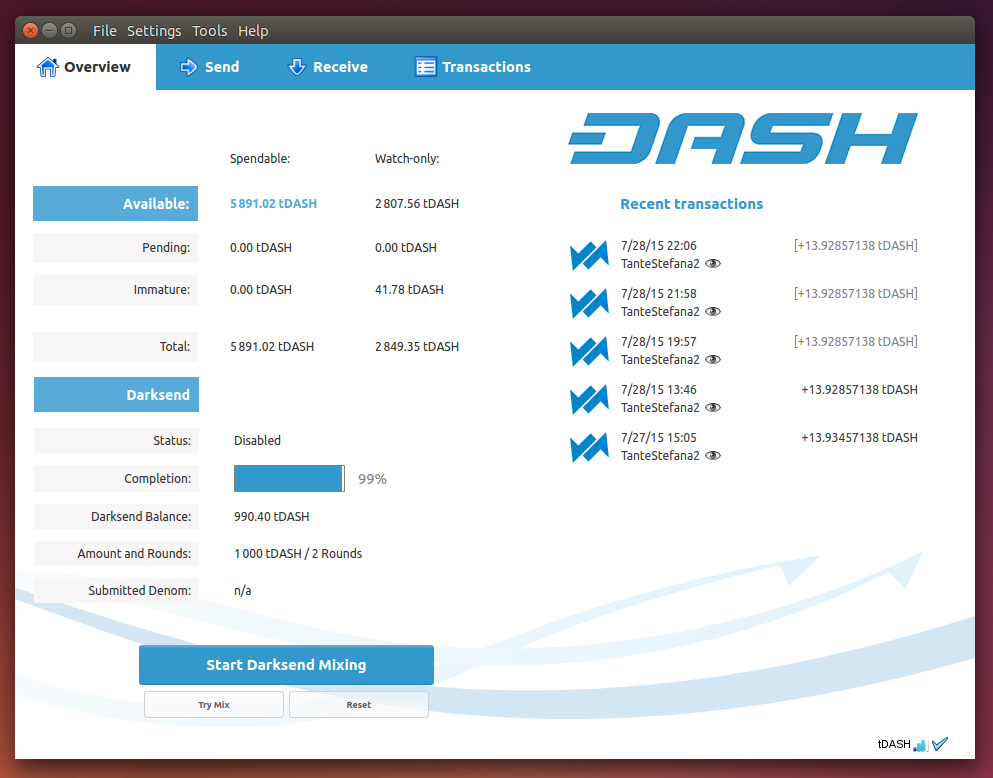Click the Receive download arrow icon
993x778 pixels.
click(x=296, y=66)
